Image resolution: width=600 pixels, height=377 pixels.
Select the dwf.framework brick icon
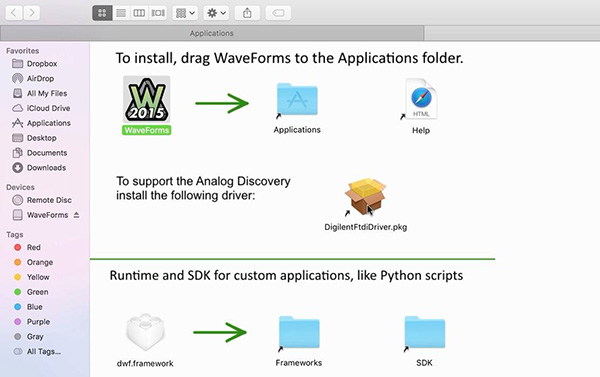[x=145, y=332]
